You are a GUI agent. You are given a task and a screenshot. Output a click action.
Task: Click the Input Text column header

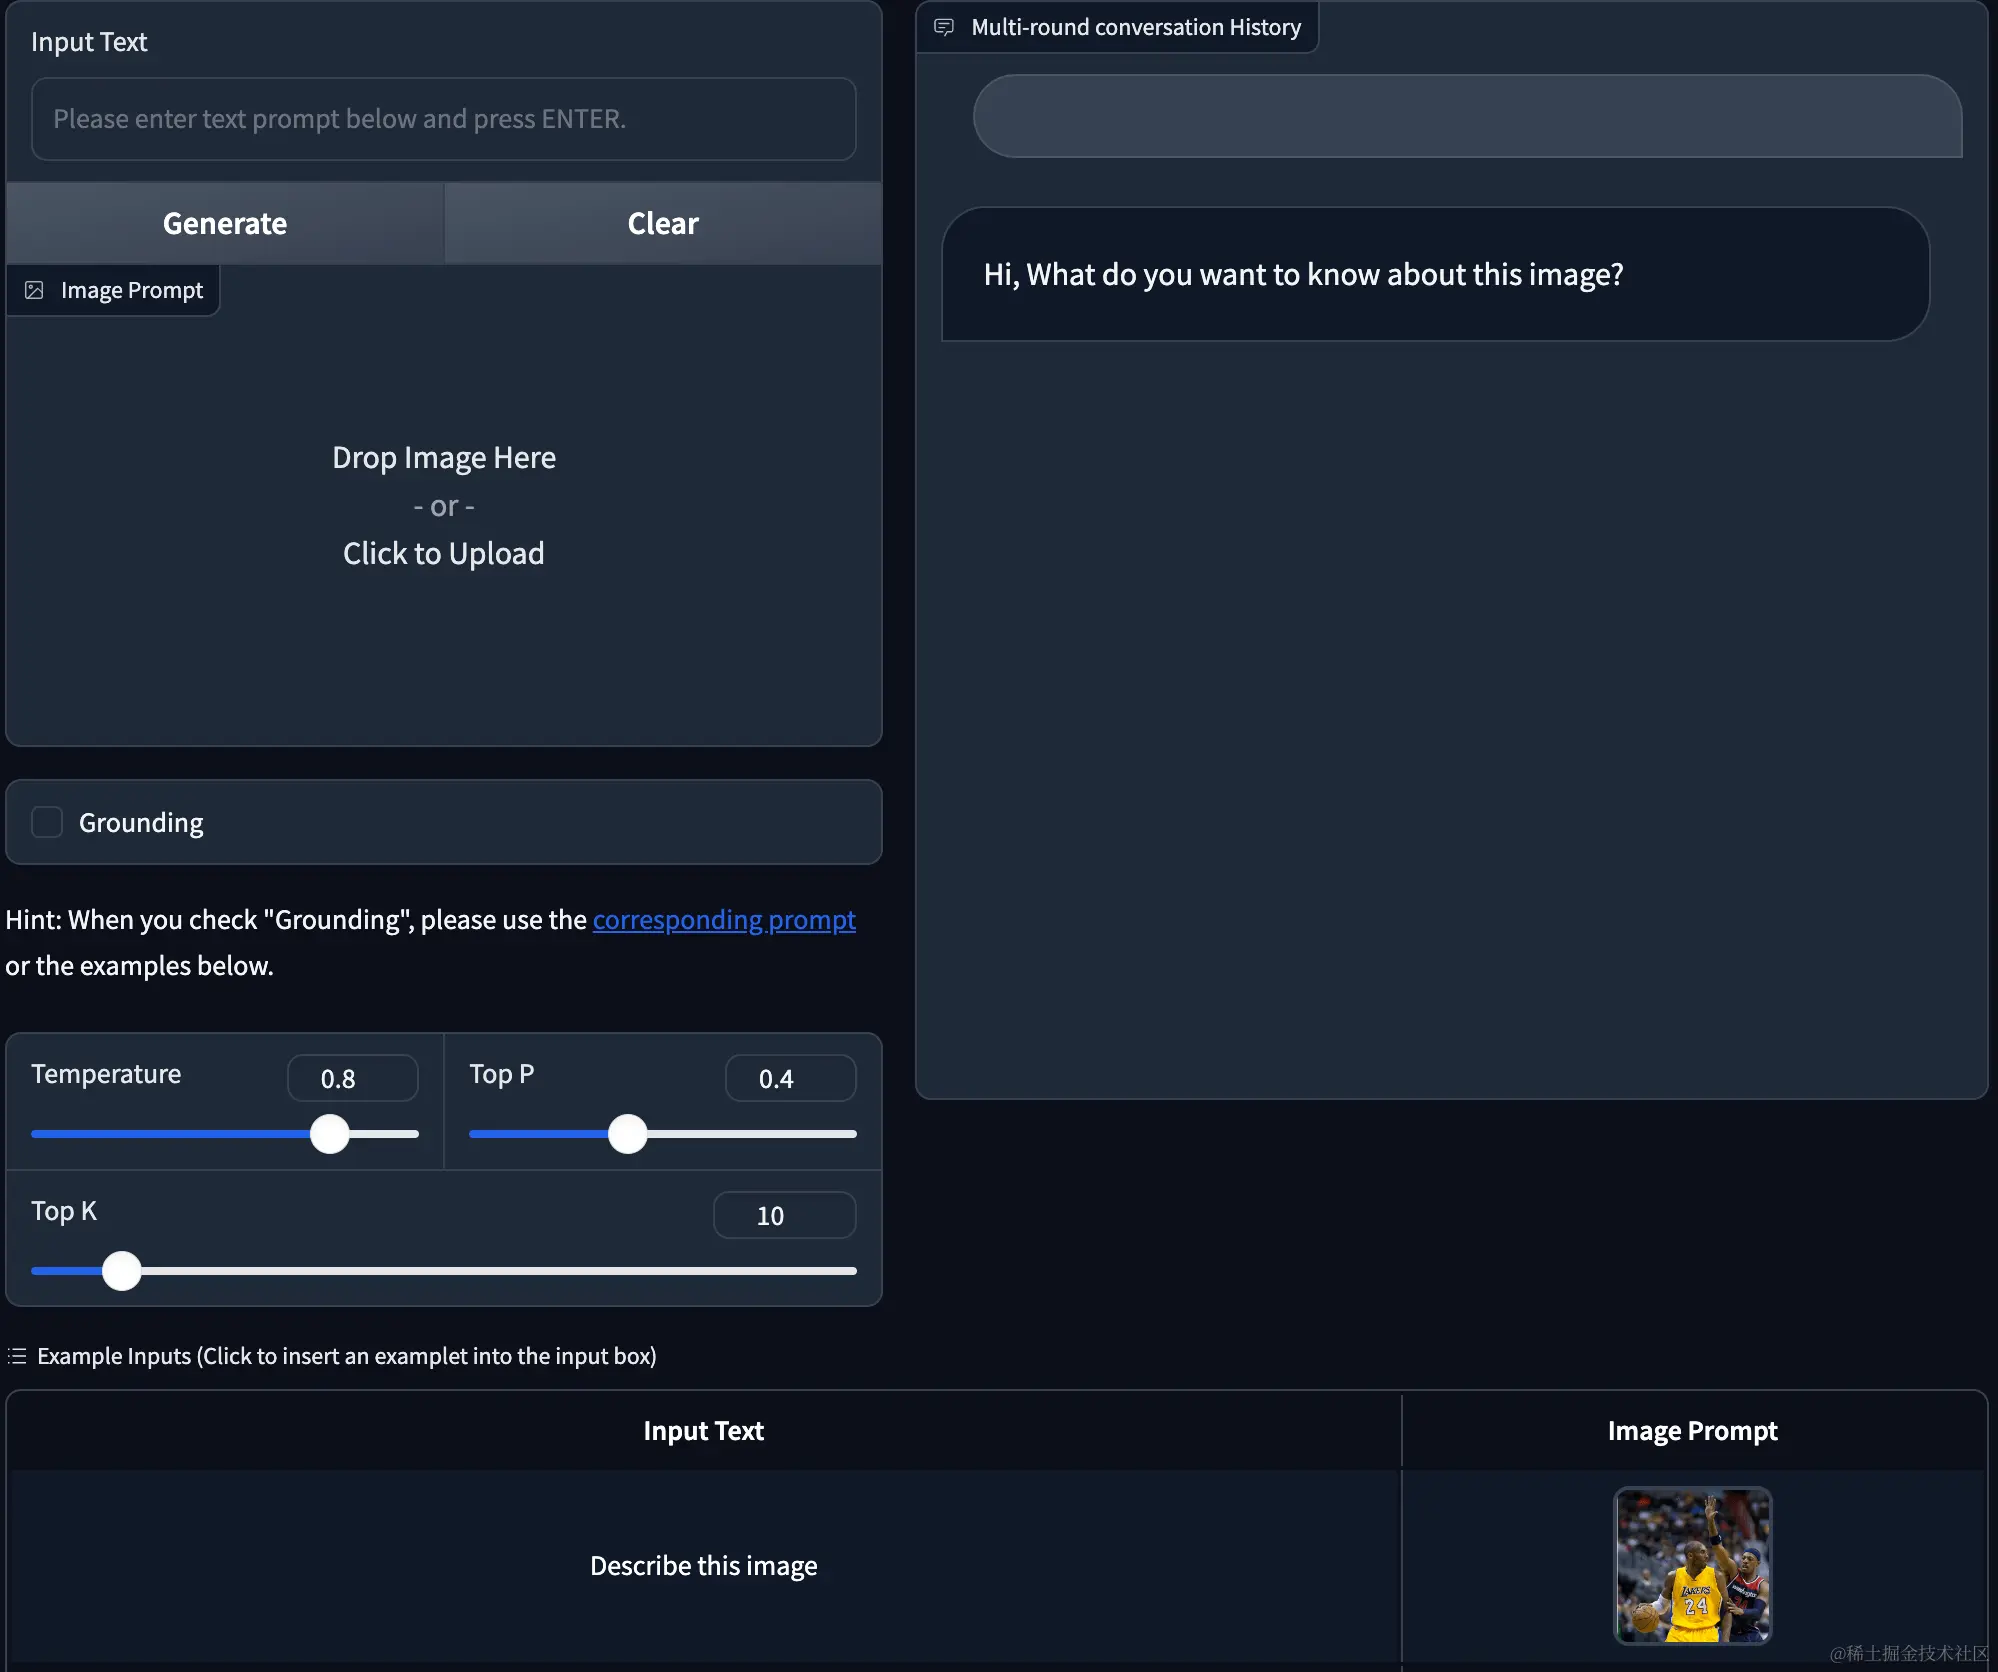(703, 1431)
